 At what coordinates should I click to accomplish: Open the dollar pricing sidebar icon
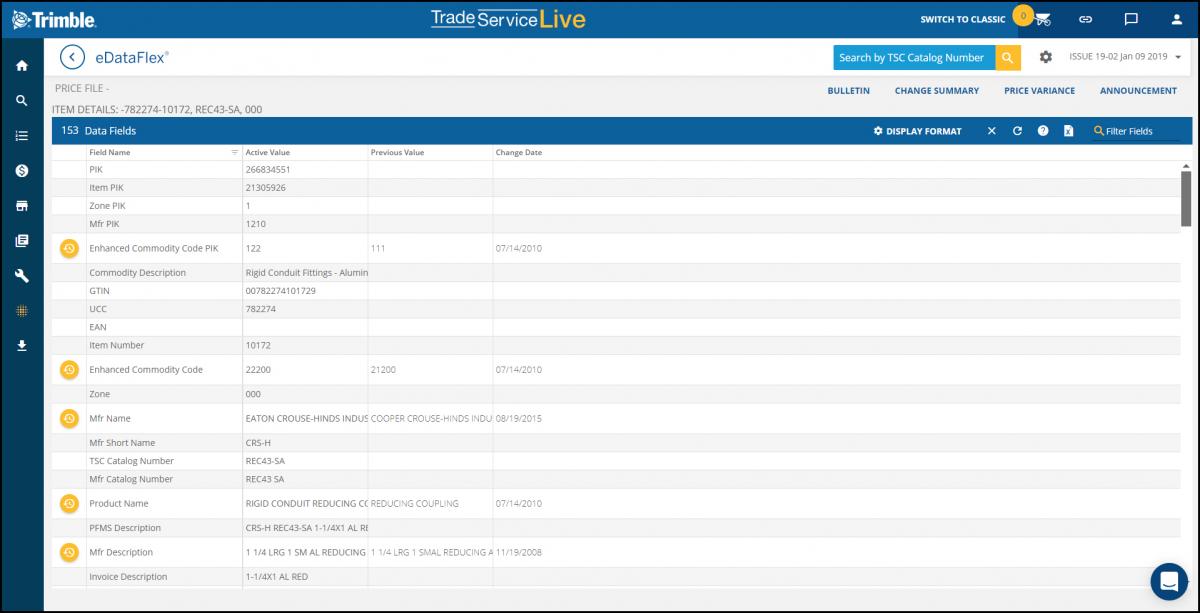tap(22, 171)
